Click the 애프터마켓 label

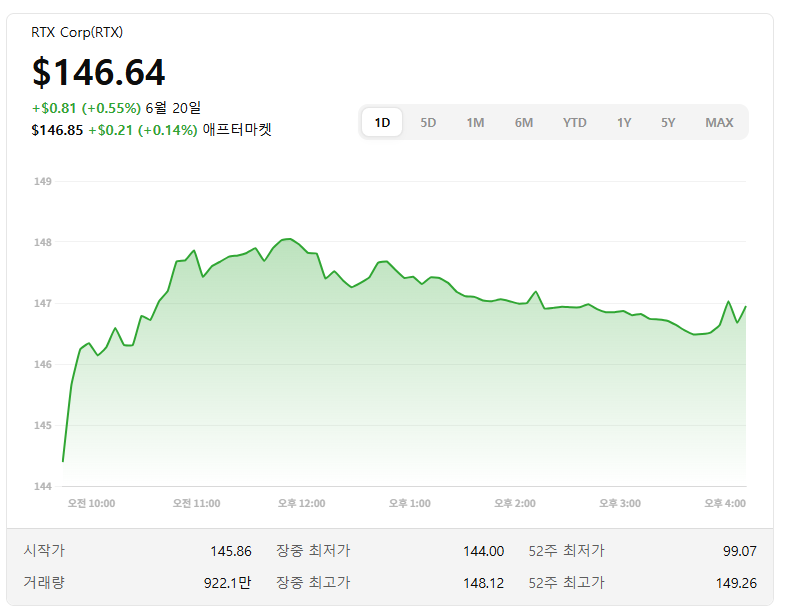[x=237, y=130]
